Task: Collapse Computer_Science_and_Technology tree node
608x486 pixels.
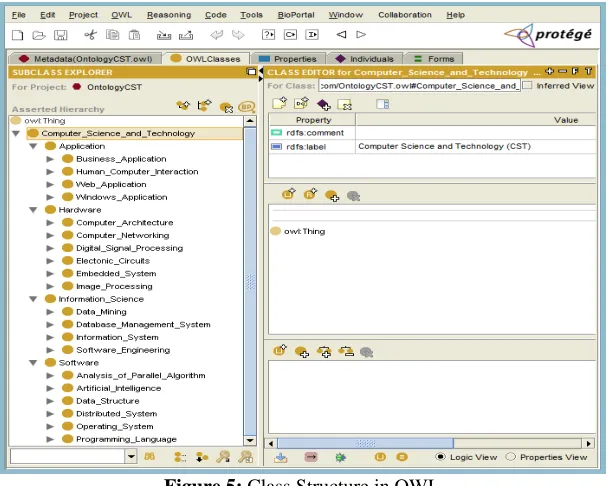Action: [x=16, y=133]
